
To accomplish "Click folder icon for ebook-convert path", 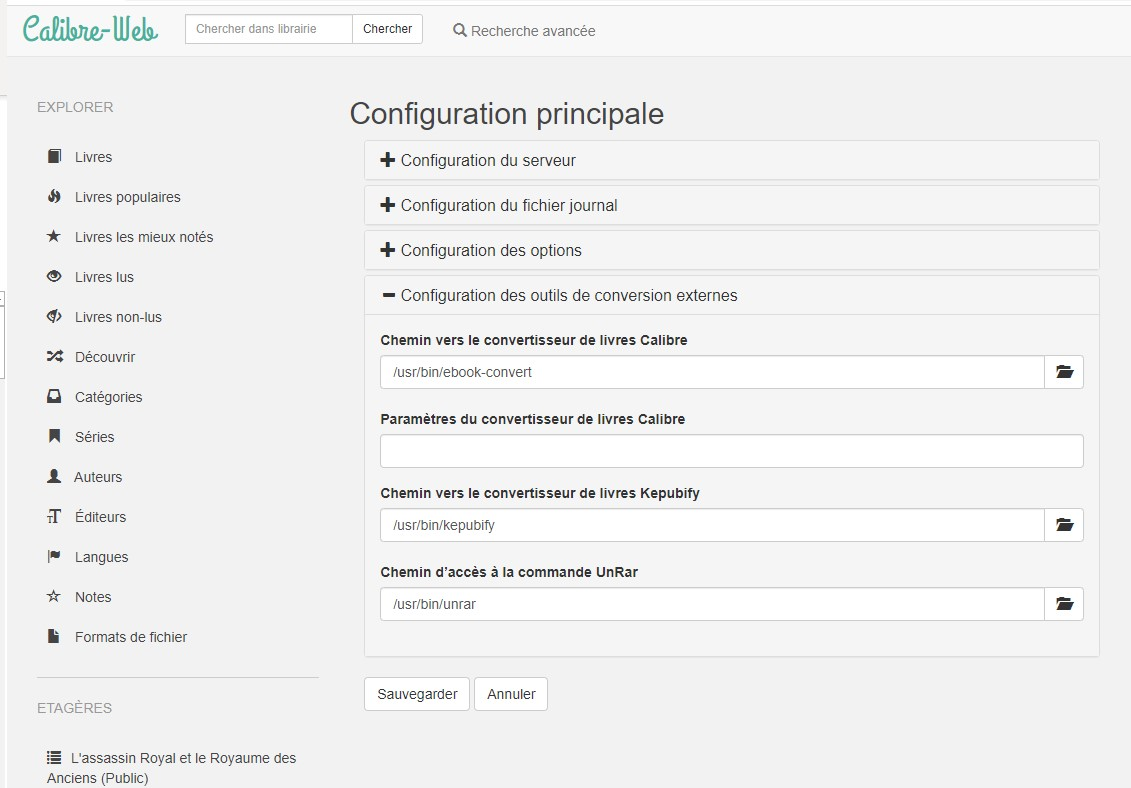I will [x=1064, y=372].
